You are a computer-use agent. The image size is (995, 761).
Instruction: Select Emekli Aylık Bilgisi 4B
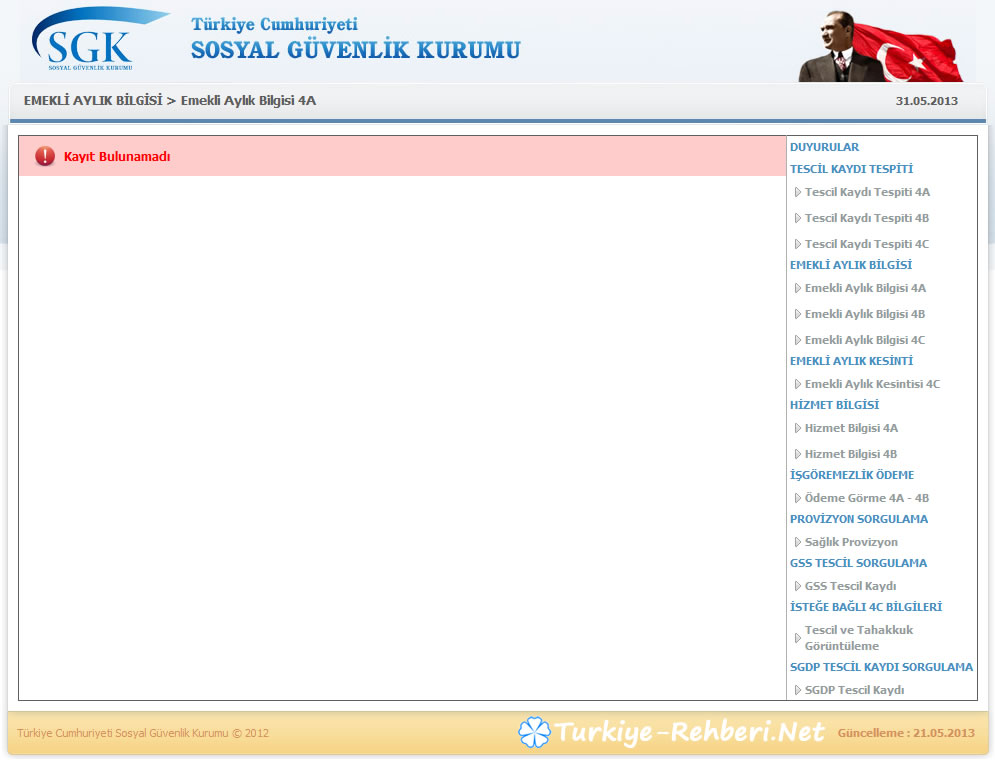(x=864, y=314)
